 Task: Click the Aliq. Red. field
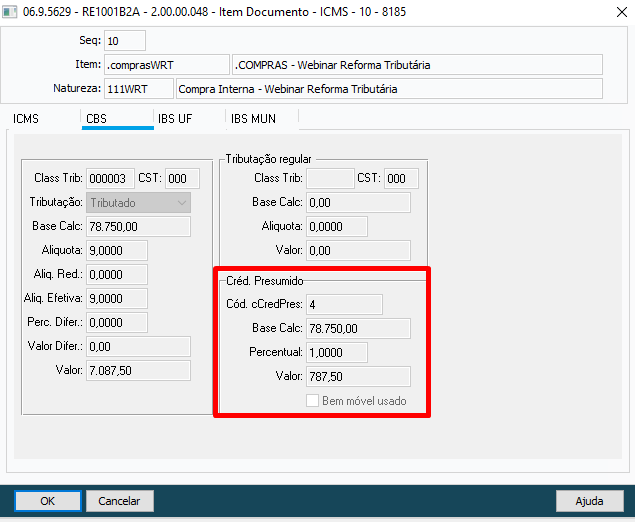[117, 275]
